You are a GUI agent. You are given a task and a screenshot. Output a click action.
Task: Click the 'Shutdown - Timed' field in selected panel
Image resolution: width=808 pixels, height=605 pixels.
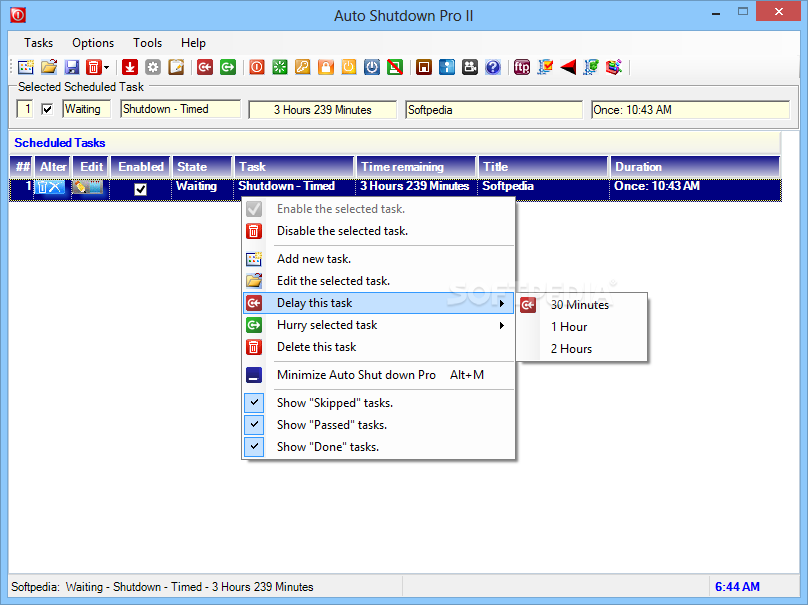tap(180, 109)
